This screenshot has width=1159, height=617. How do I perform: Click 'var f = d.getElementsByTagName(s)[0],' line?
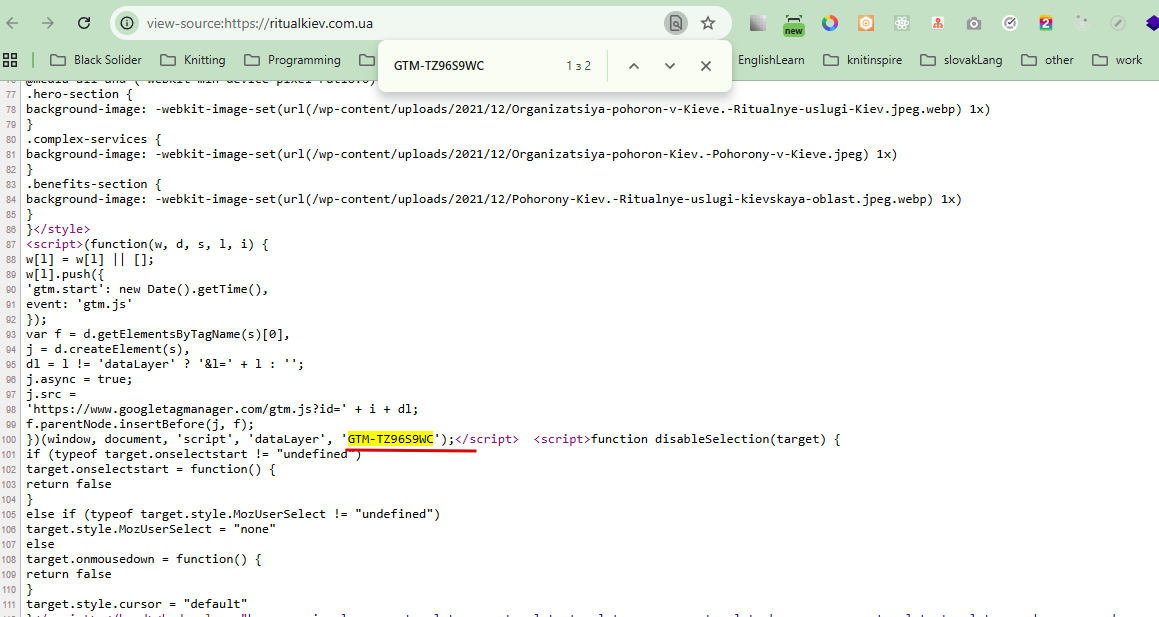tap(157, 334)
